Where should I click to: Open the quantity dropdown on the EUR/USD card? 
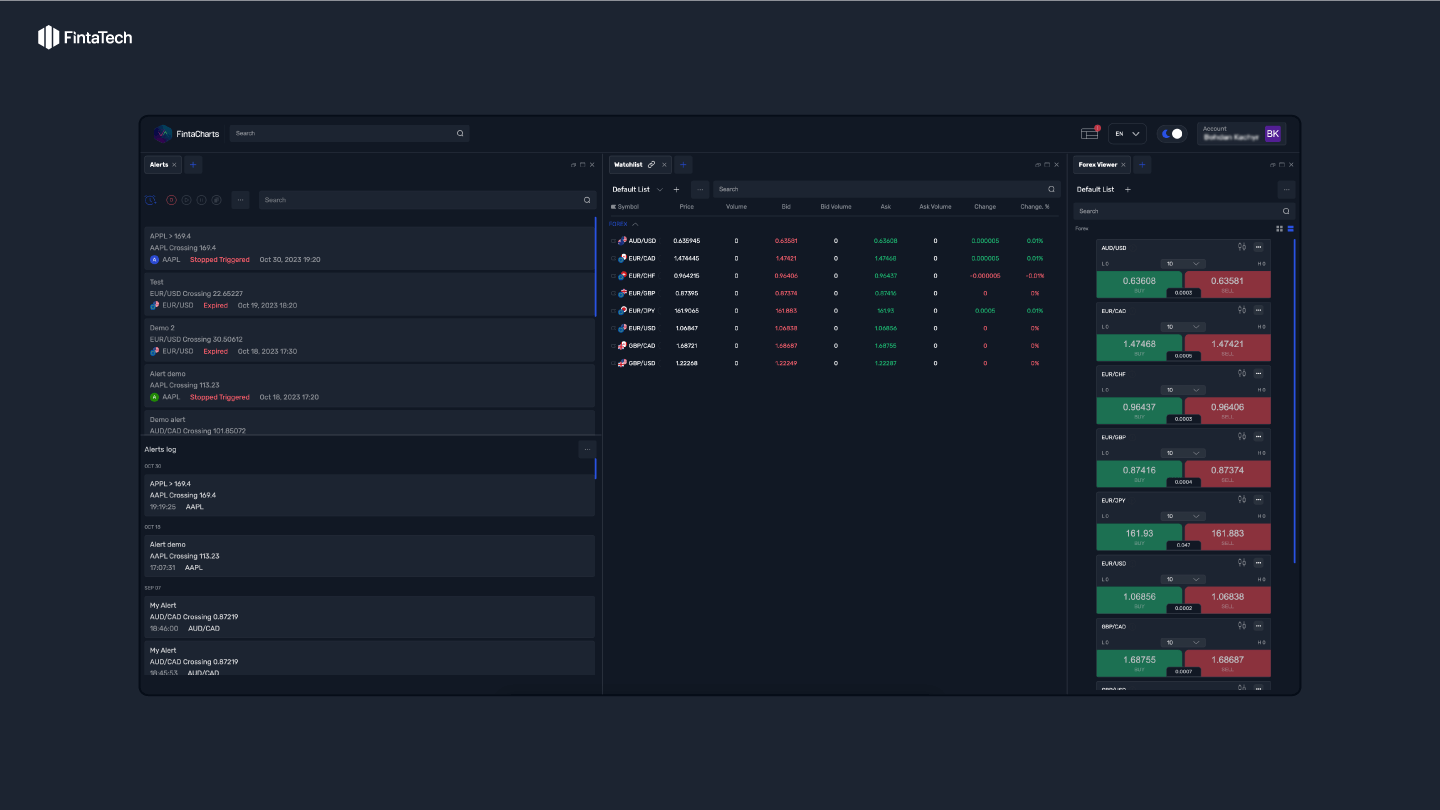pyautogui.click(x=1183, y=579)
